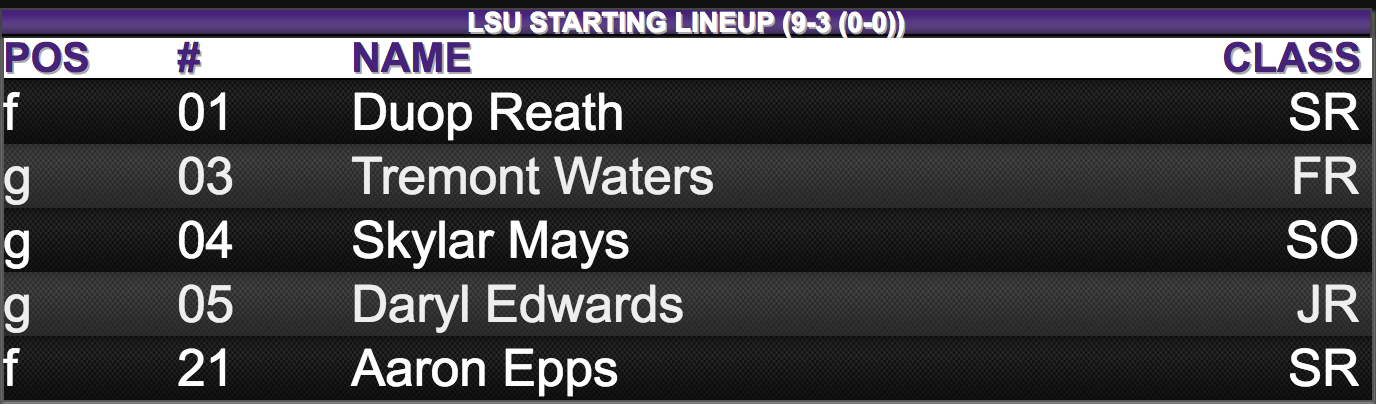Click position g in Skylar Mays row
The width and height of the screenshot is (1376, 404).
[15, 244]
